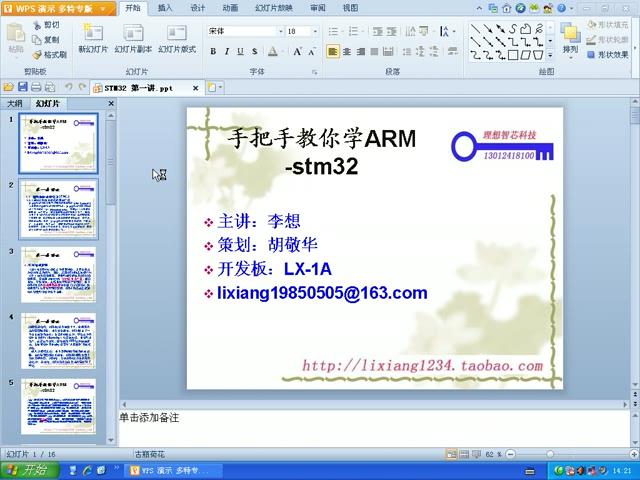Duplicate slide using 幻灯片副本 icon
The height and width of the screenshot is (480, 640).
(133, 38)
